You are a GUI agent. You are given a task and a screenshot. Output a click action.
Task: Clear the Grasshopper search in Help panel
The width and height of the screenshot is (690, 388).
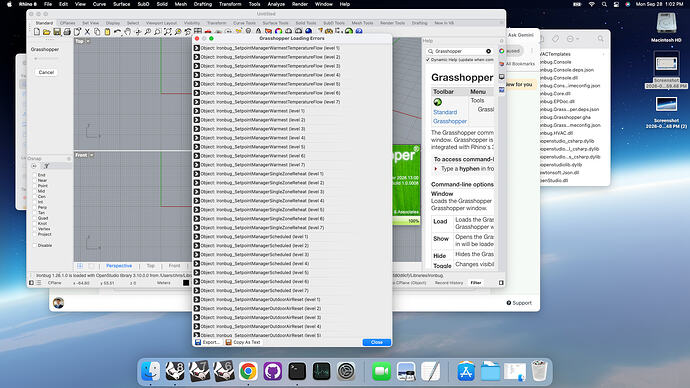coord(488,51)
